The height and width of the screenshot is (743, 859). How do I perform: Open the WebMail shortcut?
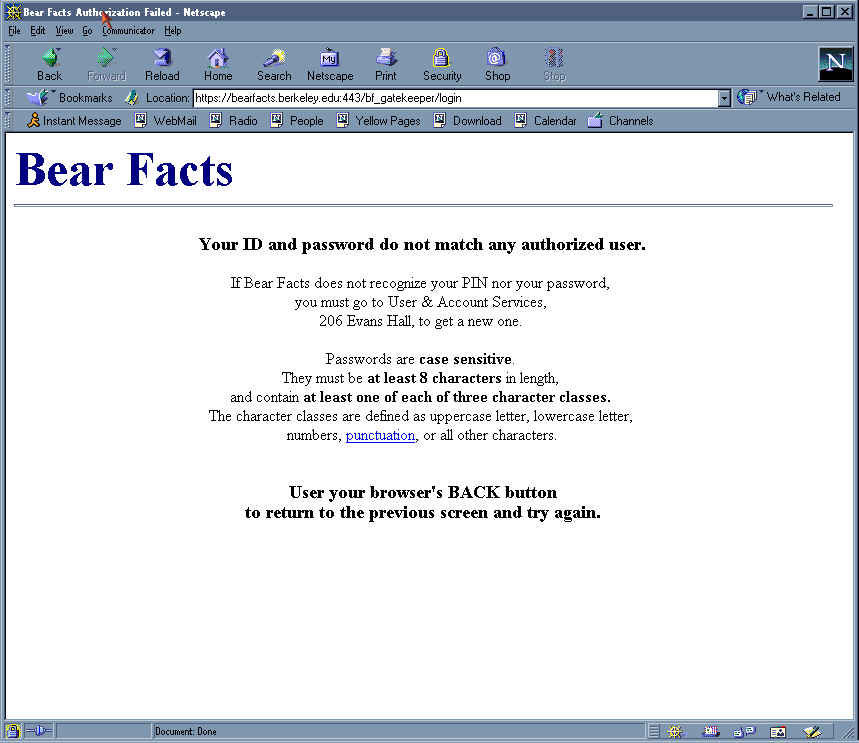pos(165,121)
